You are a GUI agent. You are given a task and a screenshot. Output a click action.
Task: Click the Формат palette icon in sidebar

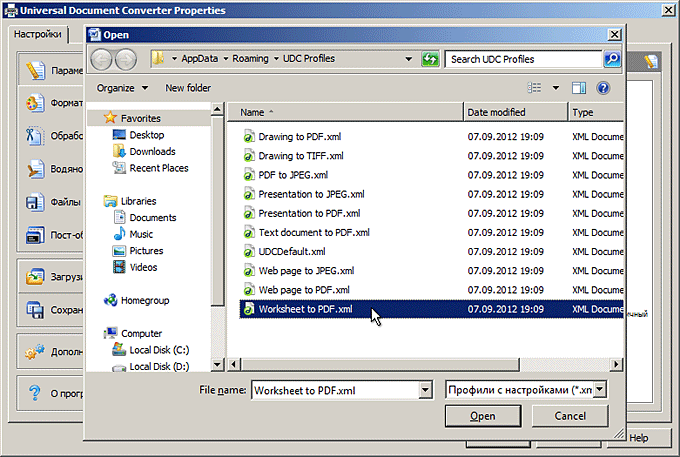35,103
